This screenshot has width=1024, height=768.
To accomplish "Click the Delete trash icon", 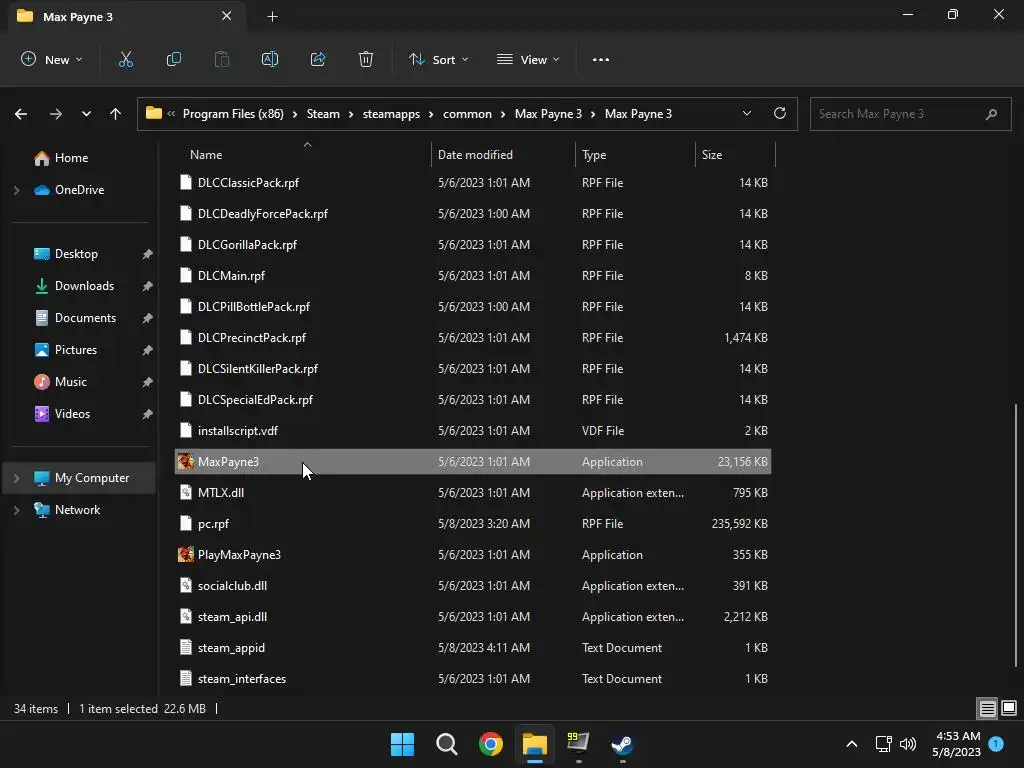I will pos(366,59).
